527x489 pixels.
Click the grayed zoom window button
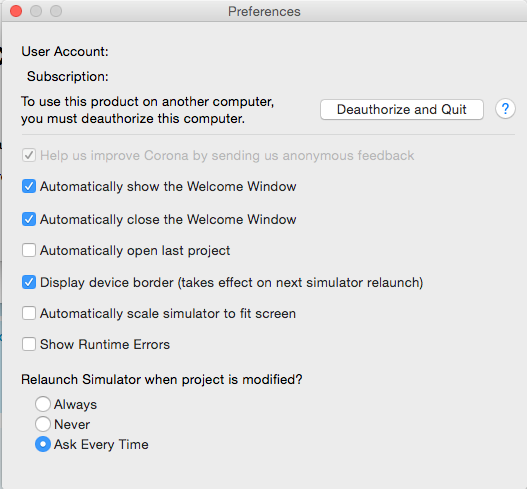click(x=56, y=11)
